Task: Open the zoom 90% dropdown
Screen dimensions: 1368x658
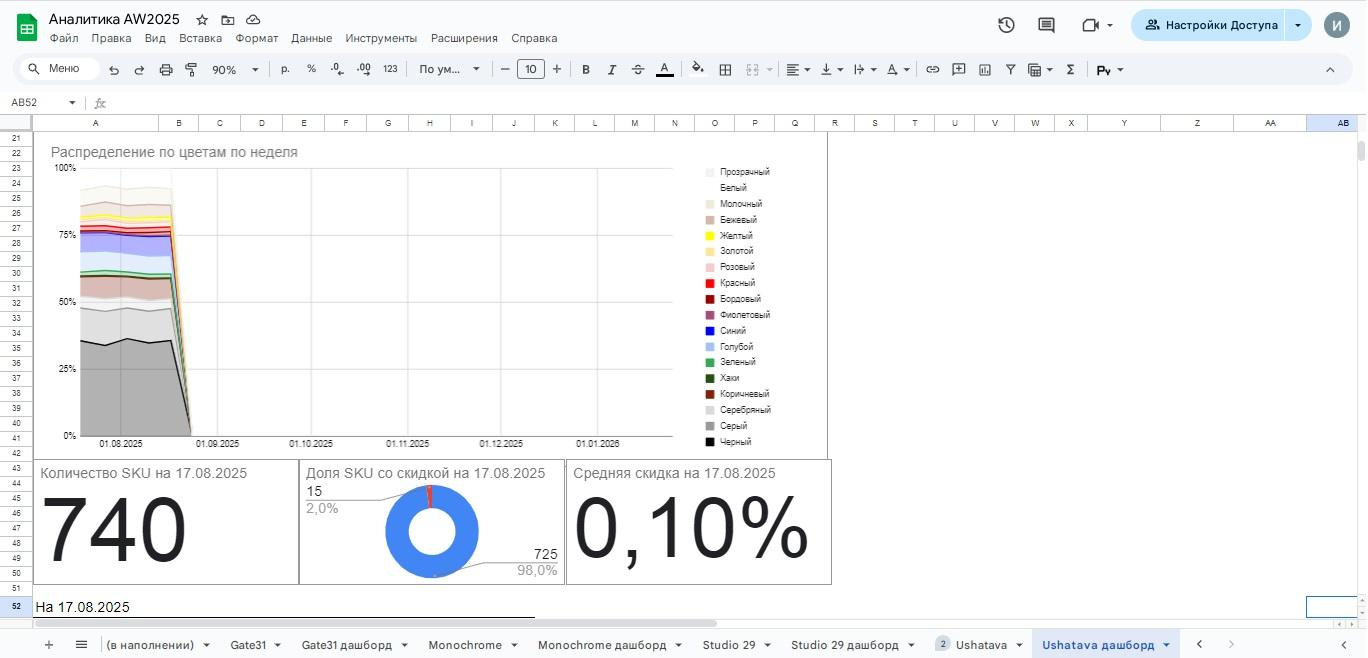Action: (x=235, y=69)
